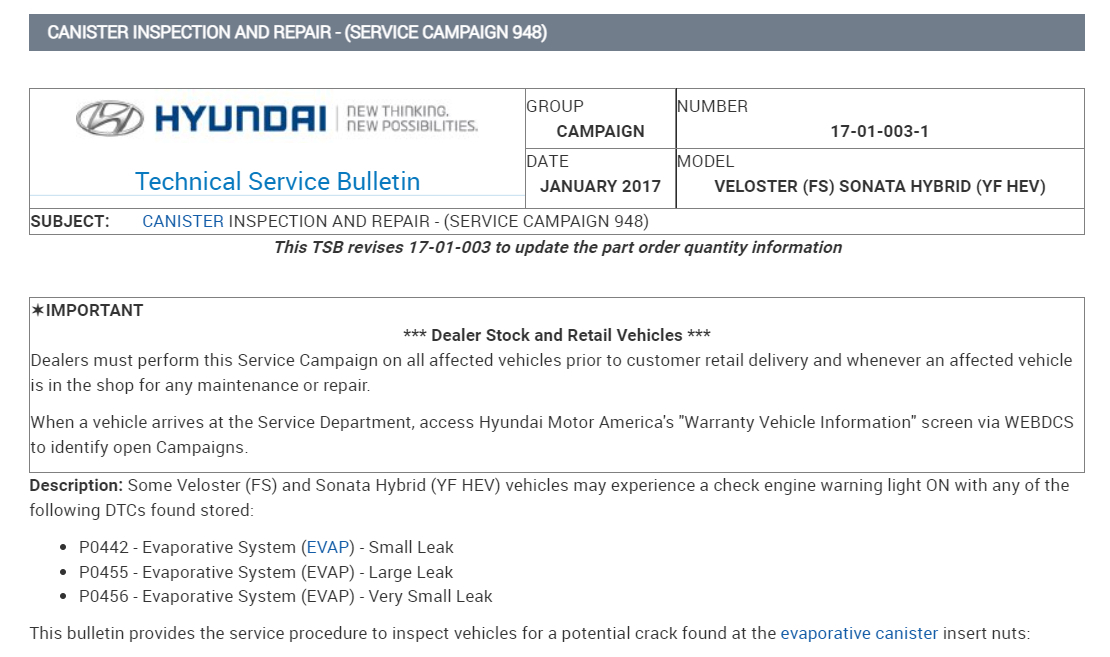Click the italic TSB revision note
Viewport: 1110px width, 657px height.
557,247
